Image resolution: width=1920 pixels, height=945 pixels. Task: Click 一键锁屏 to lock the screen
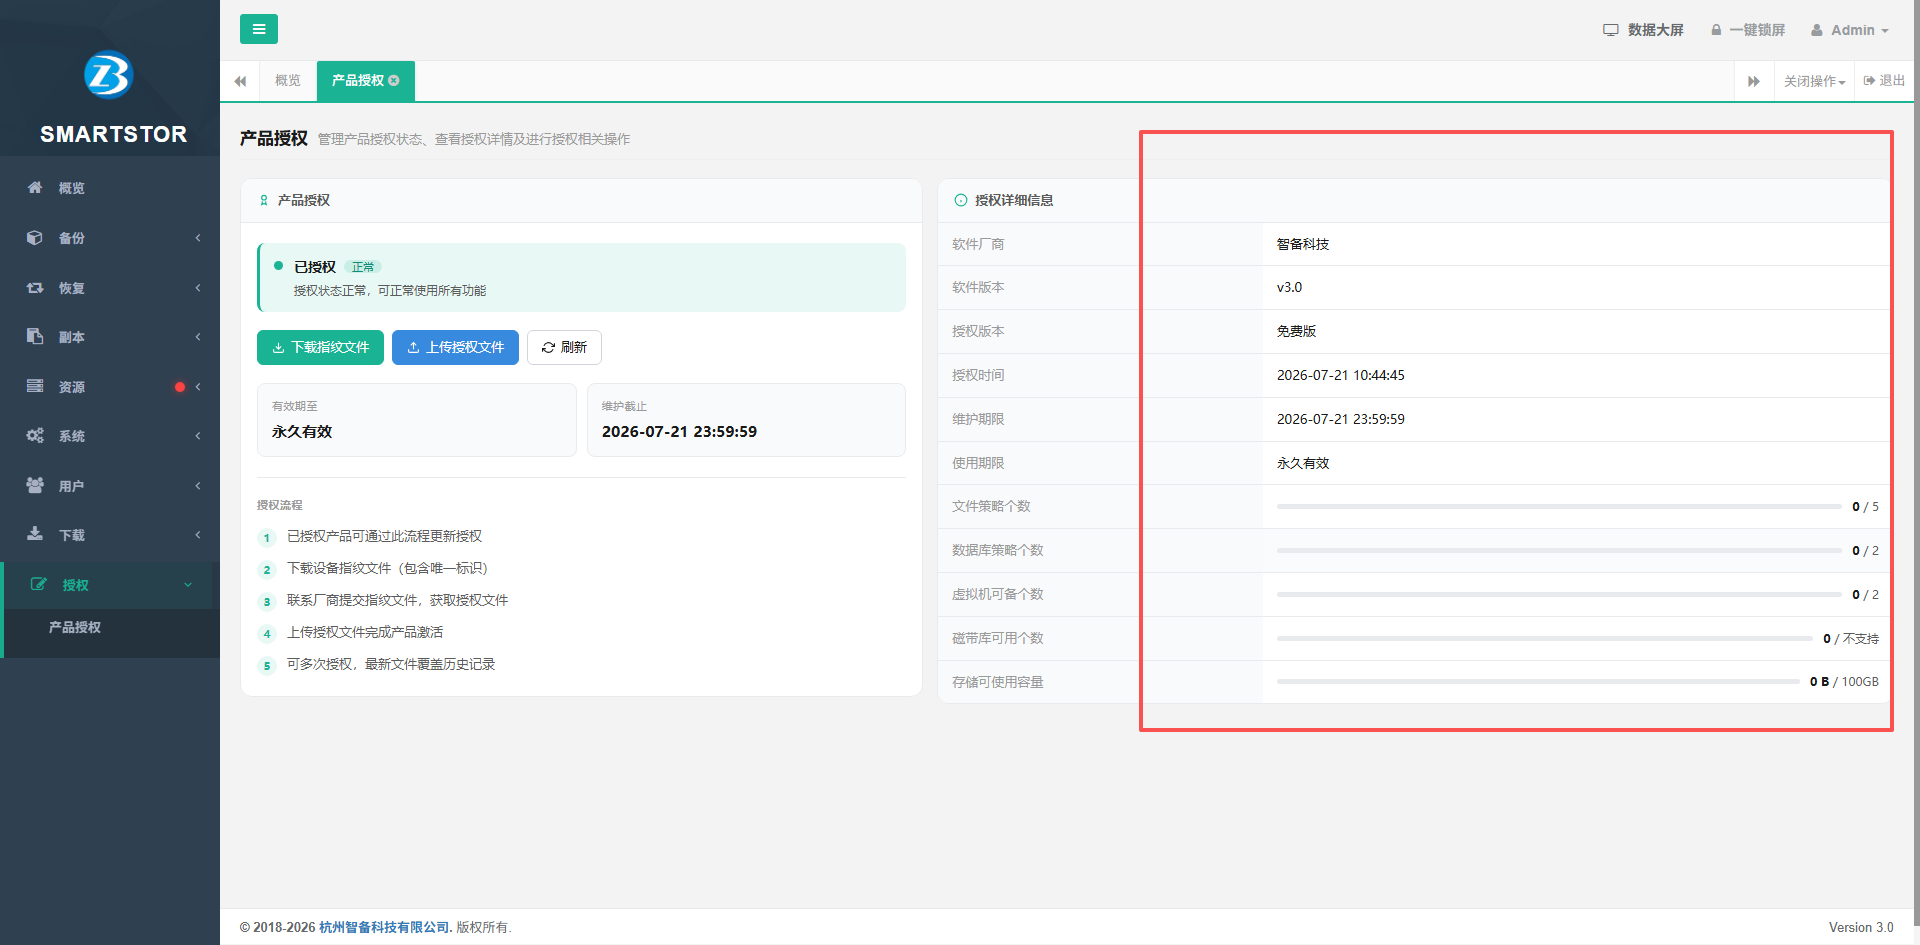(x=1748, y=30)
